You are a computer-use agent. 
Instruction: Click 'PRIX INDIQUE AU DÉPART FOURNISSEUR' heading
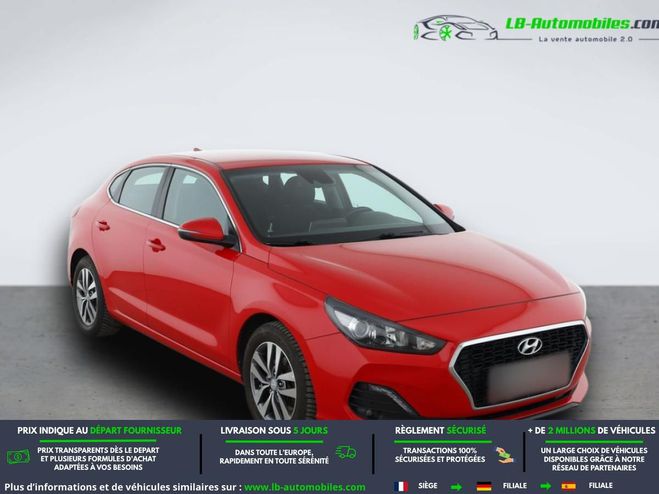tap(100, 431)
